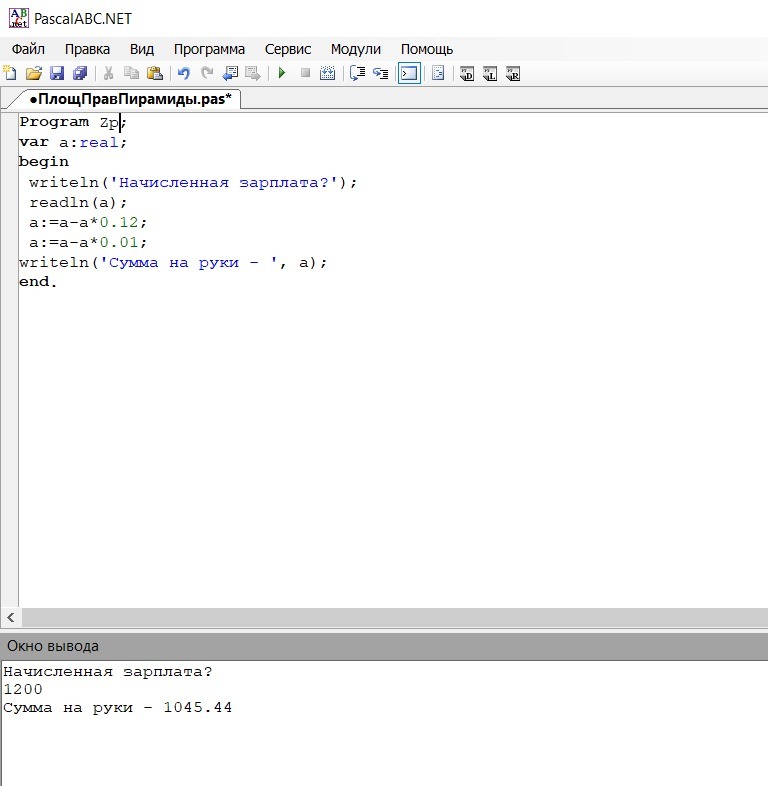Click the Save All icon
768x786 pixels.
[80, 73]
